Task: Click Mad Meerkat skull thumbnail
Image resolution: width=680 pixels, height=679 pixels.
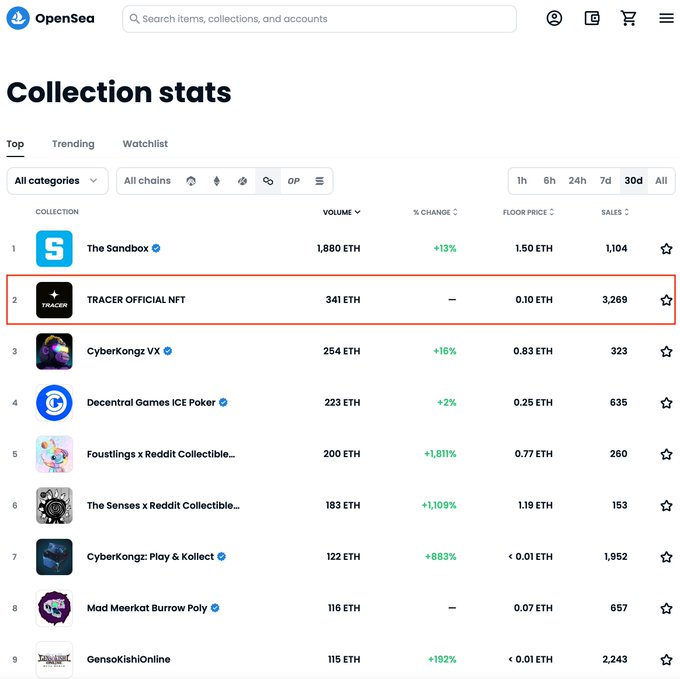Action: click(x=54, y=608)
